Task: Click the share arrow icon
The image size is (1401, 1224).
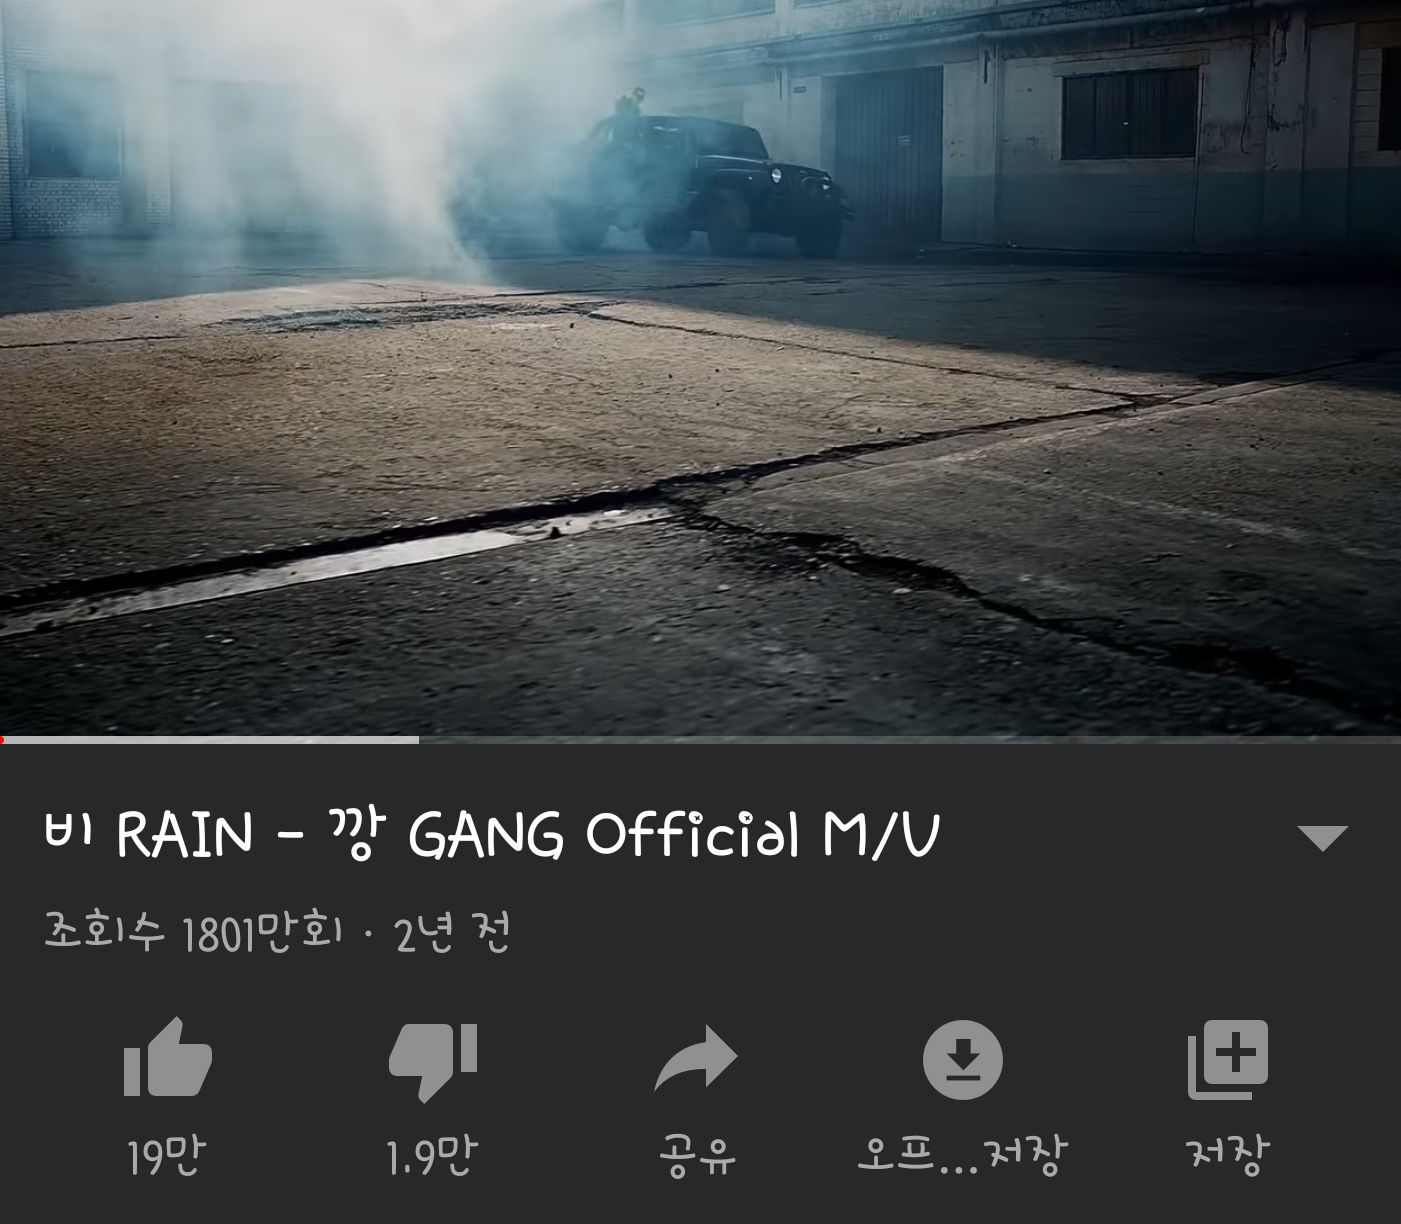Action: [696, 1058]
